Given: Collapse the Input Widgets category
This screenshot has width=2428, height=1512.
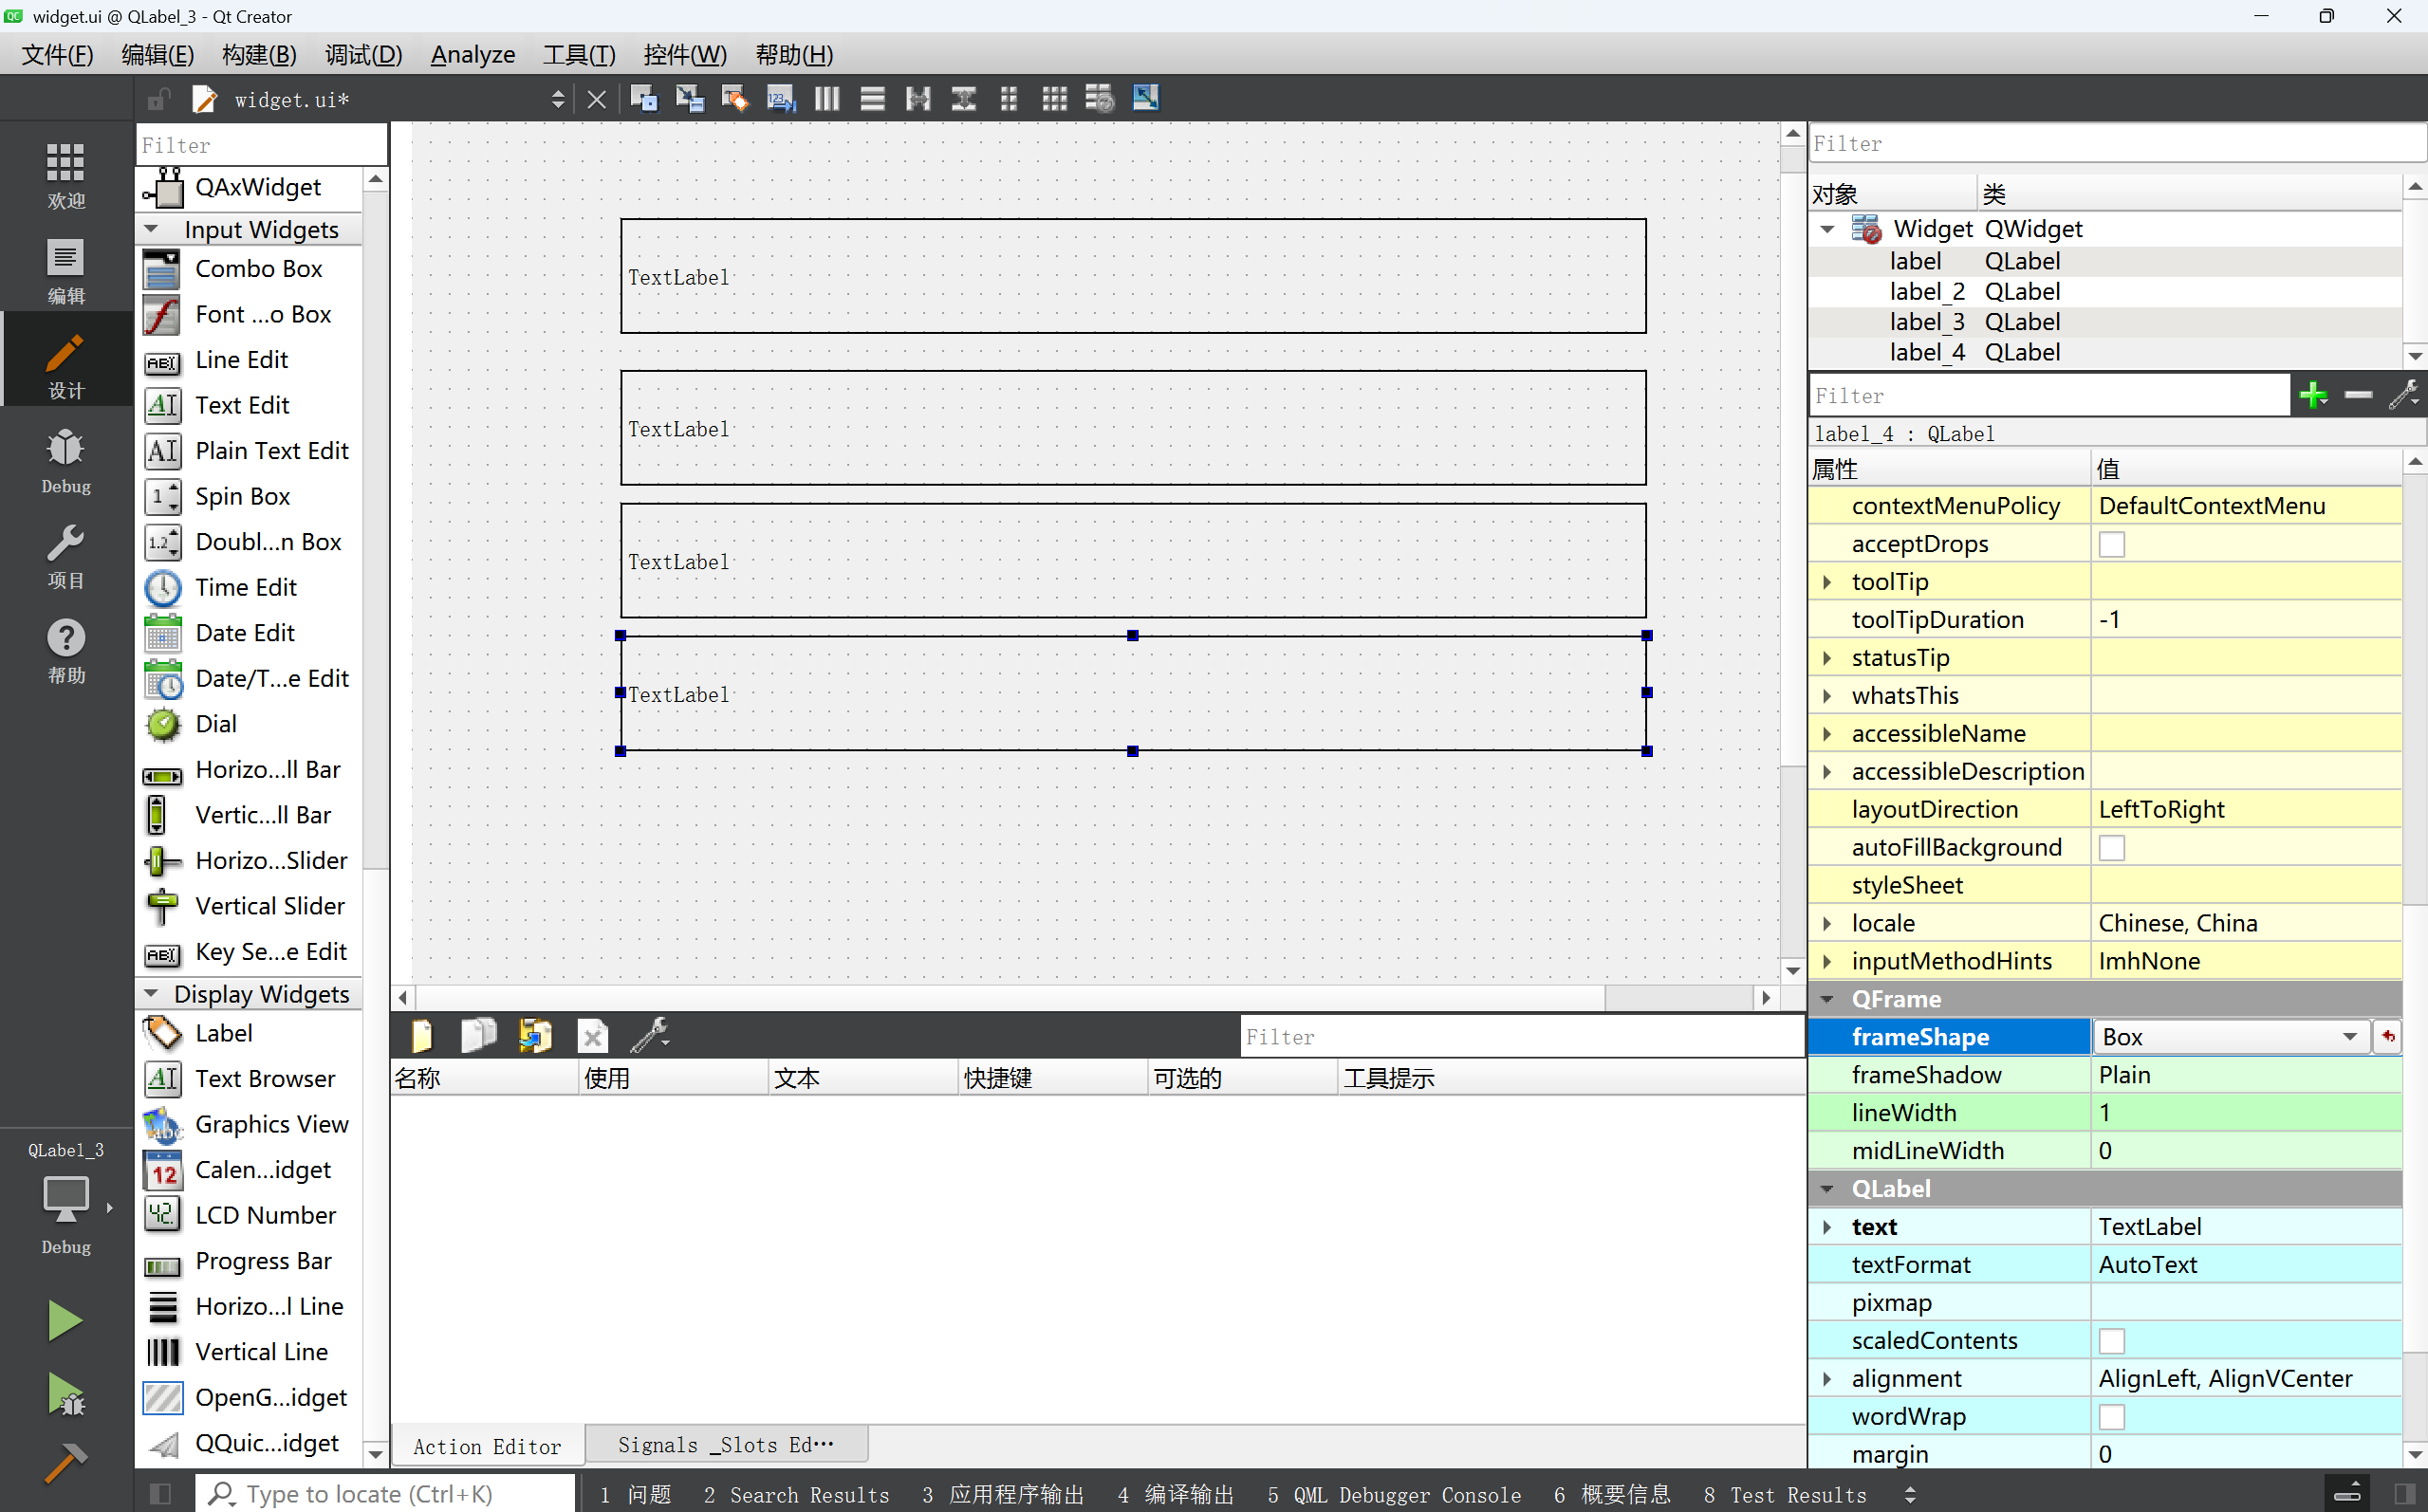Looking at the screenshot, I should pyautogui.click(x=151, y=229).
